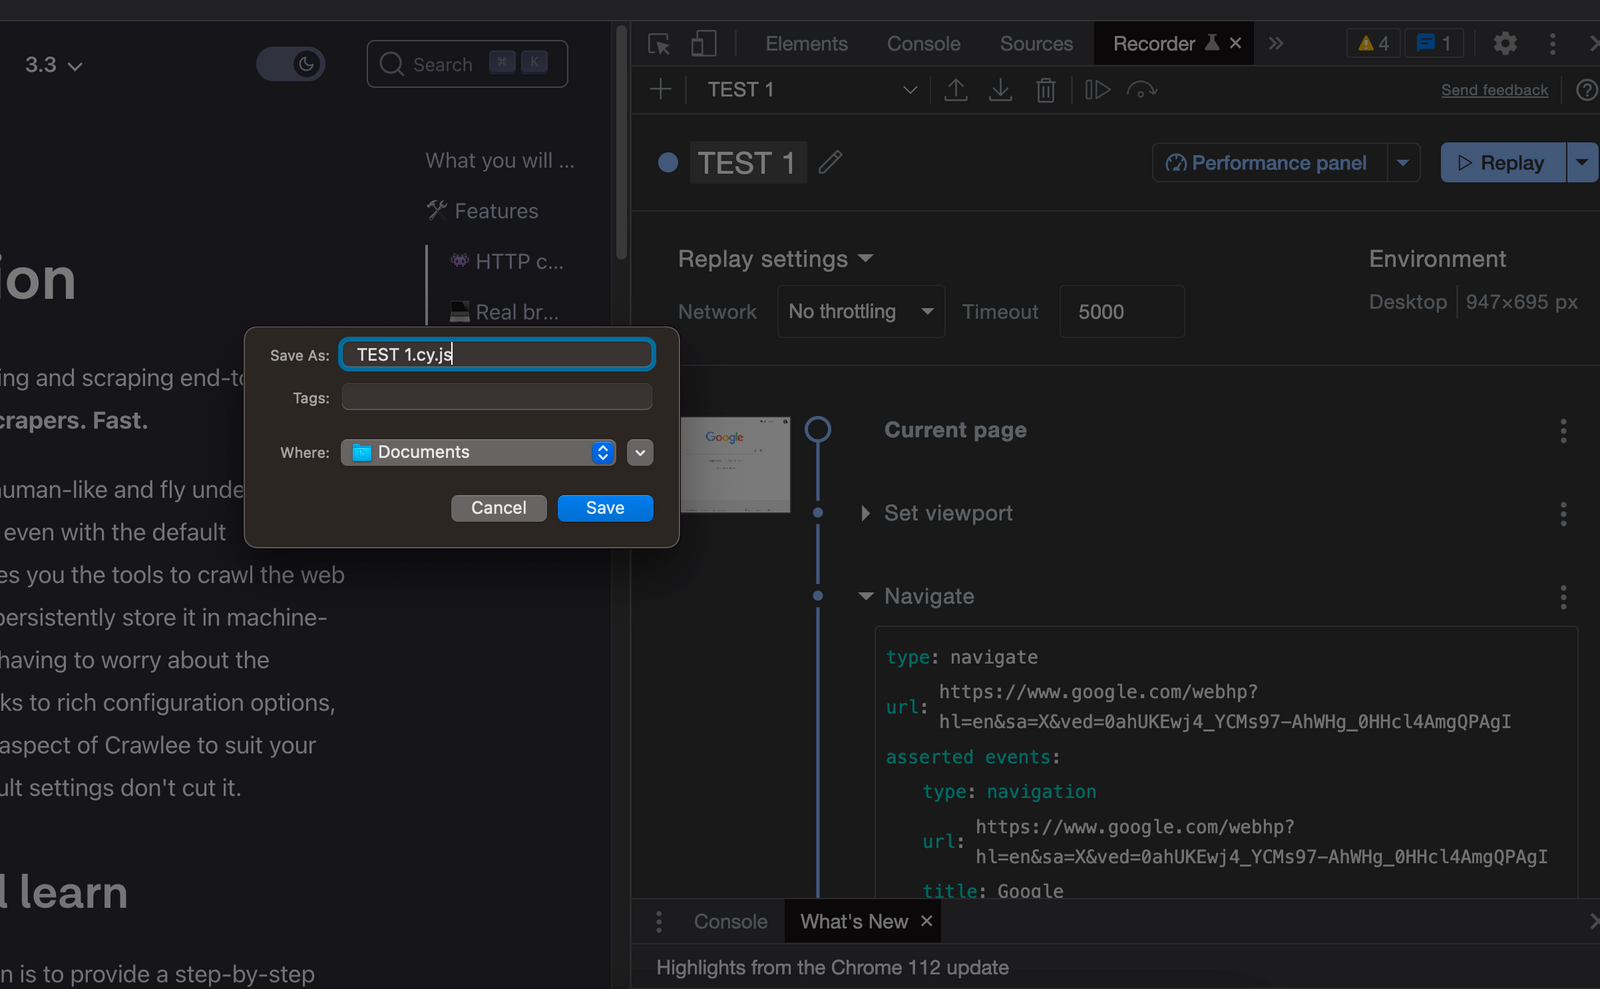Click the Send feedback link
The height and width of the screenshot is (989, 1600).
click(x=1494, y=89)
